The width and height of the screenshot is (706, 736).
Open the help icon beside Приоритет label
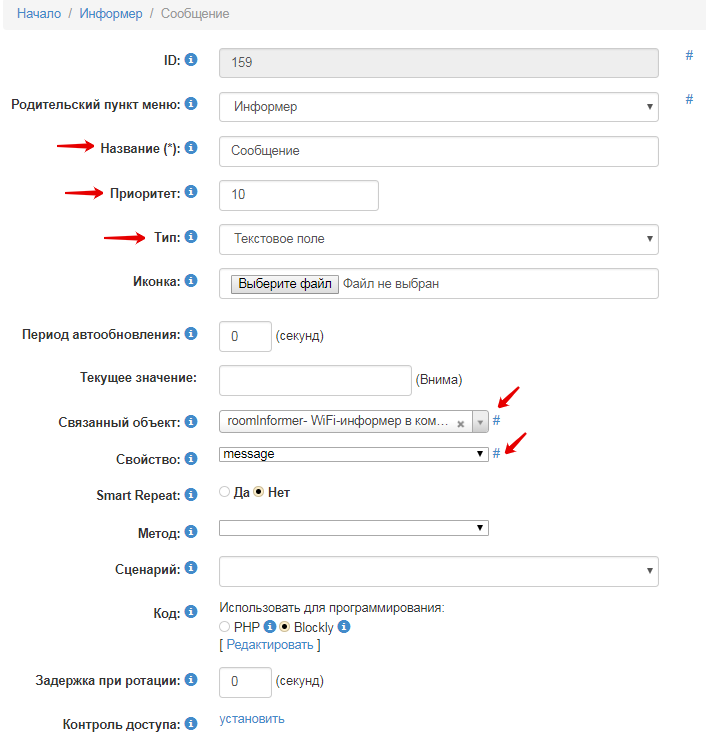pyautogui.click(x=191, y=192)
